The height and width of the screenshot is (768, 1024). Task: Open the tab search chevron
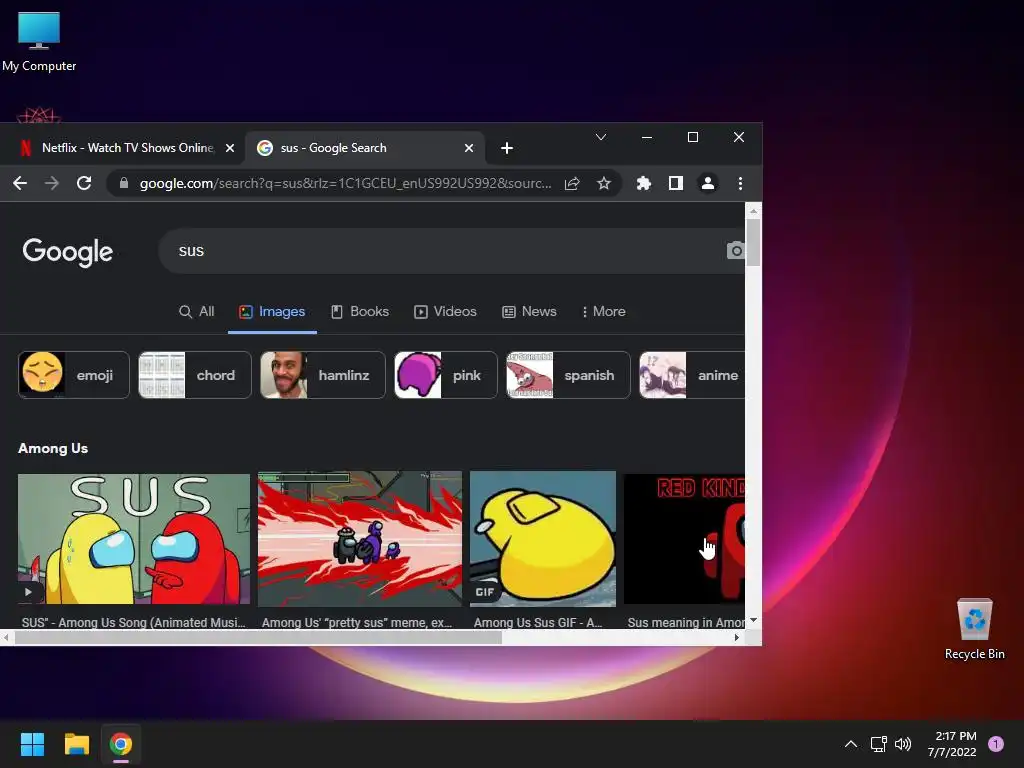click(x=601, y=137)
